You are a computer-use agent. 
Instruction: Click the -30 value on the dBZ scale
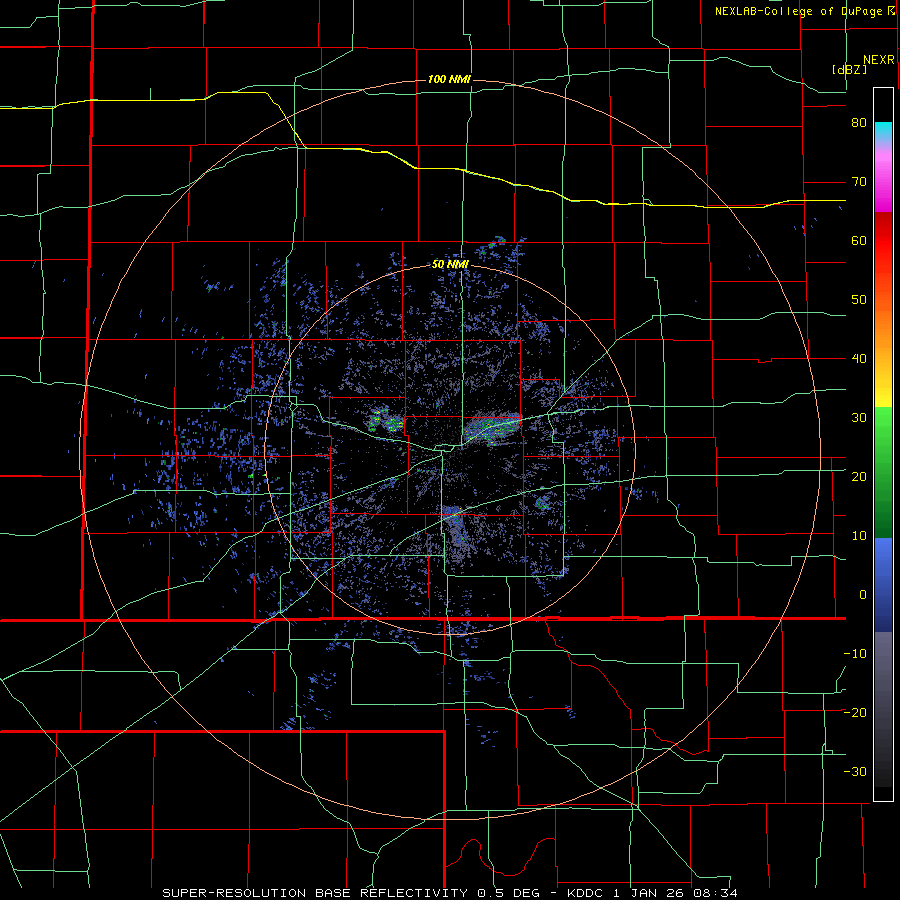coord(855,772)
